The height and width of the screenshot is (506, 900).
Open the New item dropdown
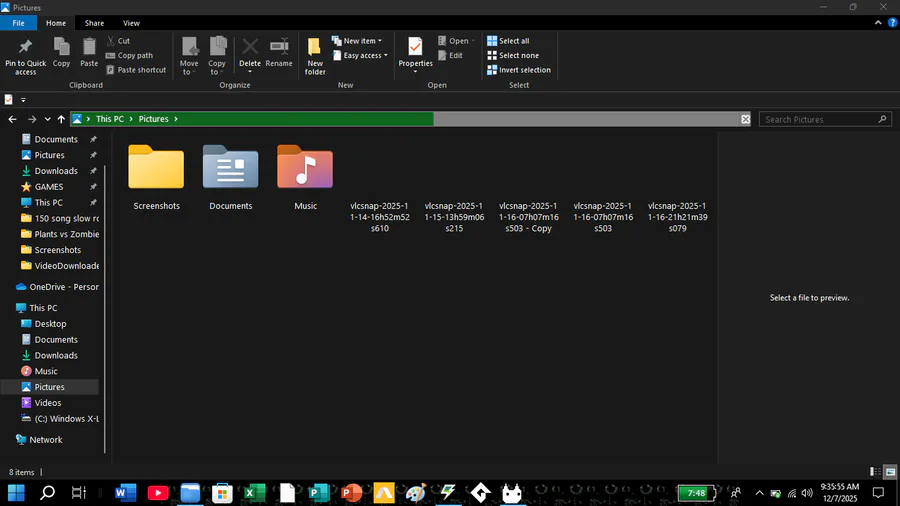tap(357, 41)
